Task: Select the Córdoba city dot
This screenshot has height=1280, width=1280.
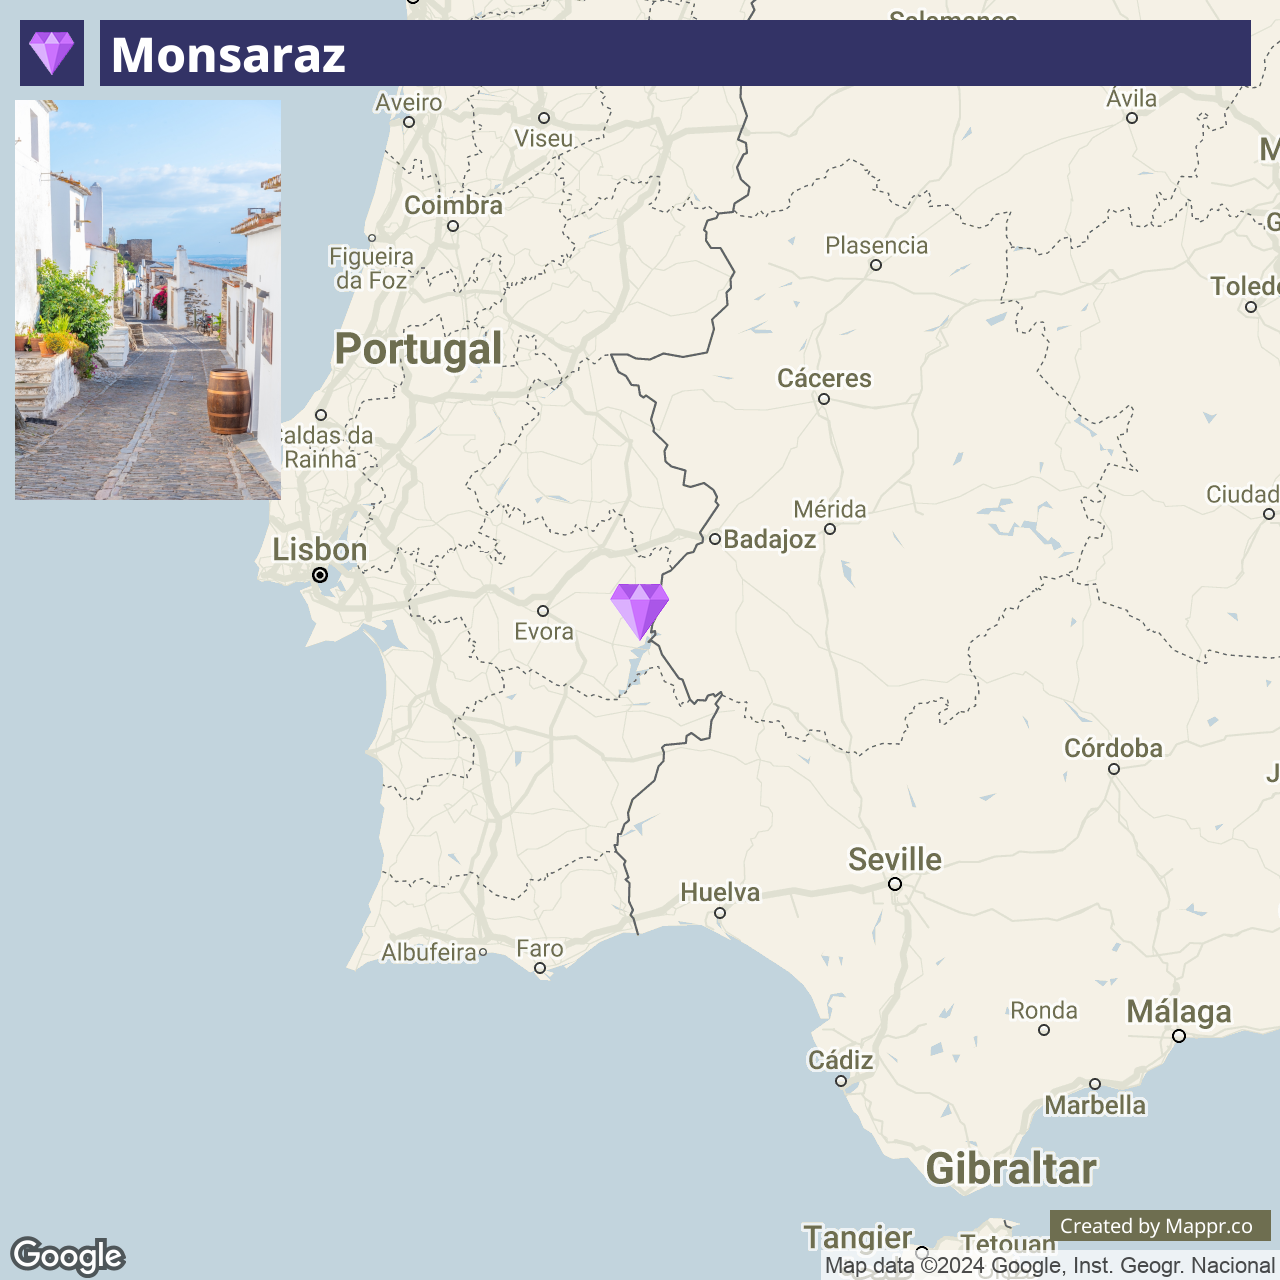Action: [x=1114, y=769]
